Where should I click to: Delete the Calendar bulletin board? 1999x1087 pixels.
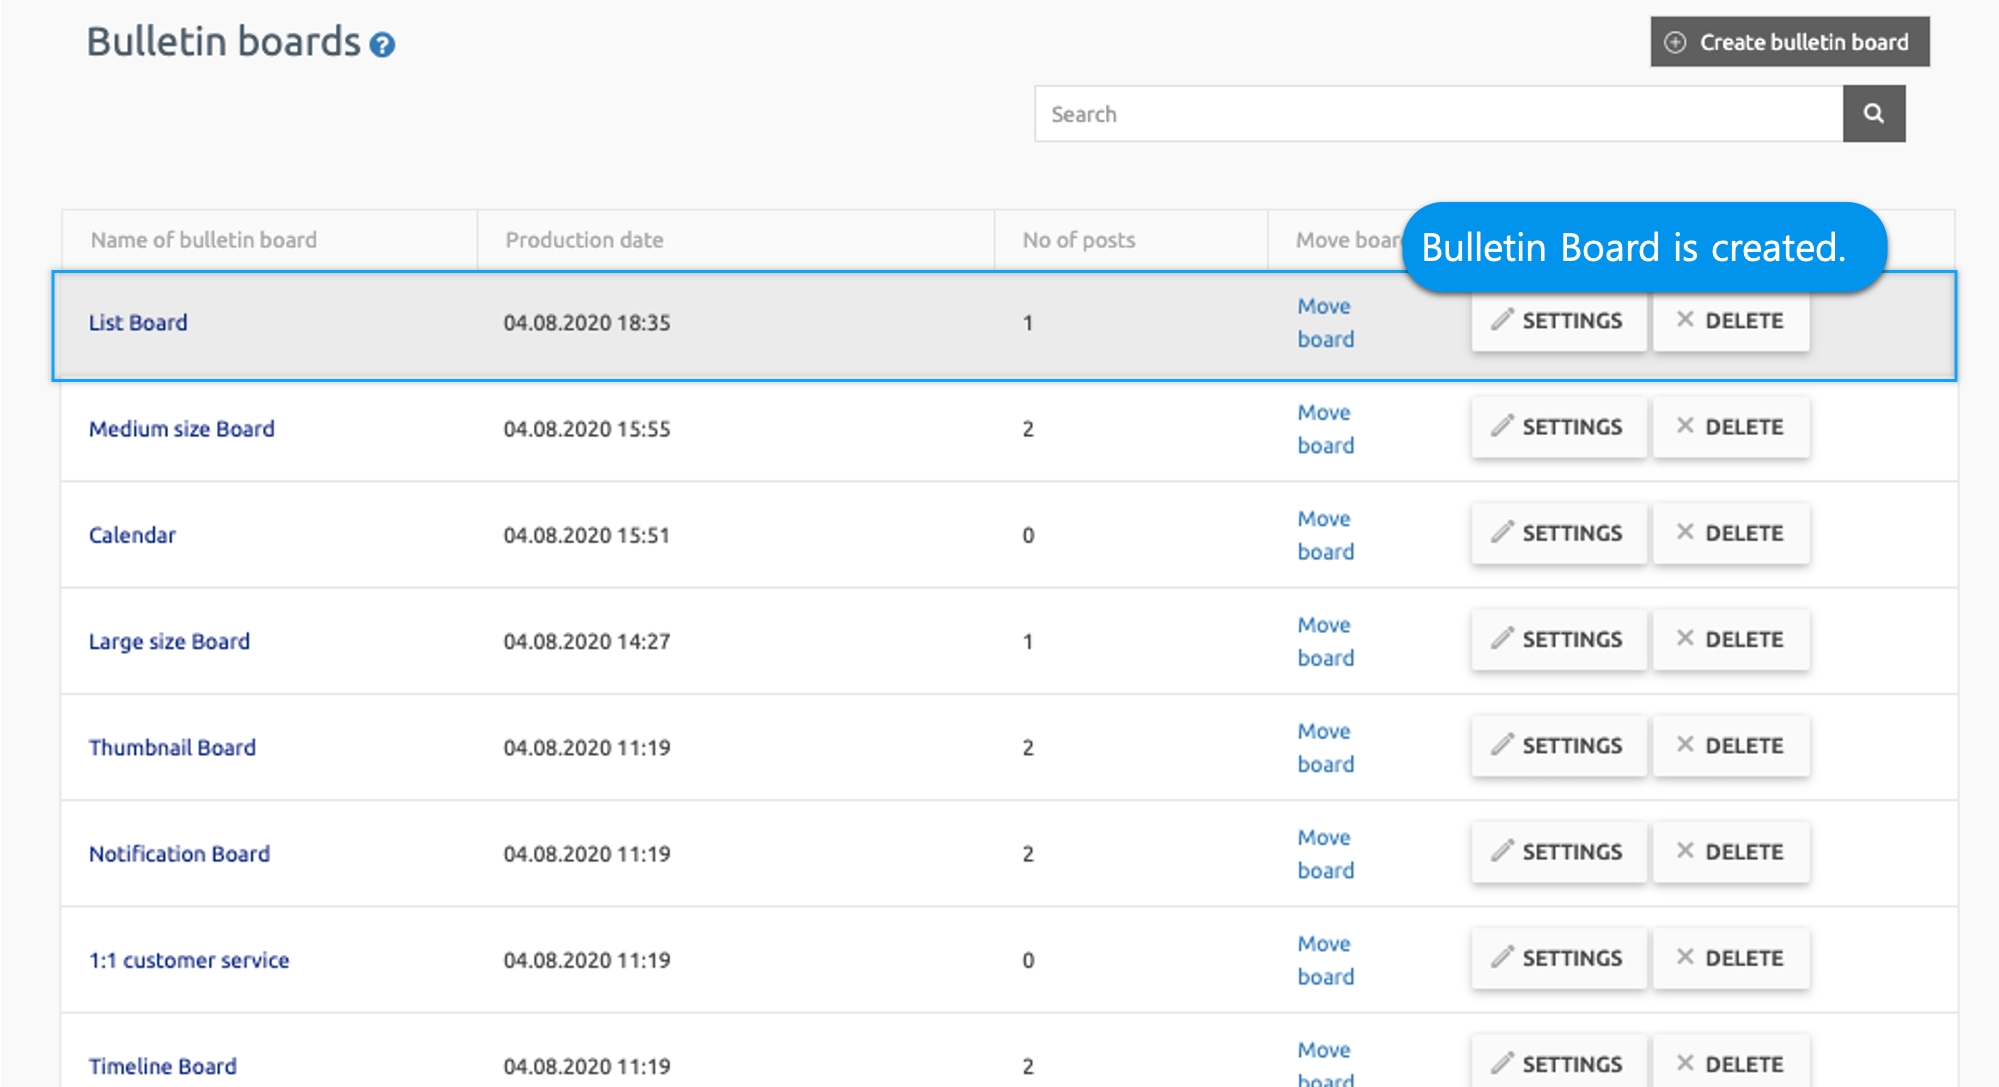pyautogui.click(x=1730, y=533)
